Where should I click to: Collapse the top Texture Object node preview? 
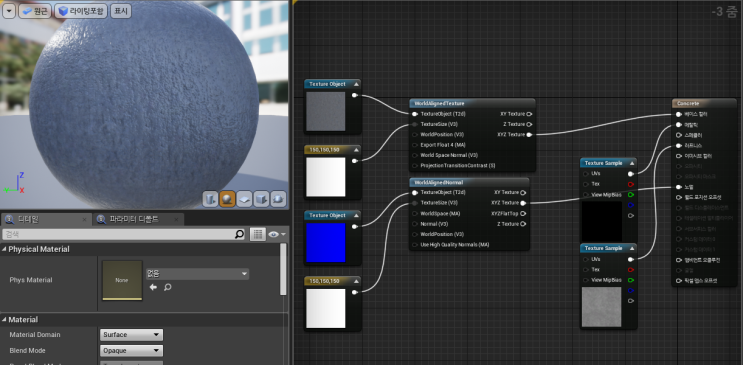(x=356, y=84)
